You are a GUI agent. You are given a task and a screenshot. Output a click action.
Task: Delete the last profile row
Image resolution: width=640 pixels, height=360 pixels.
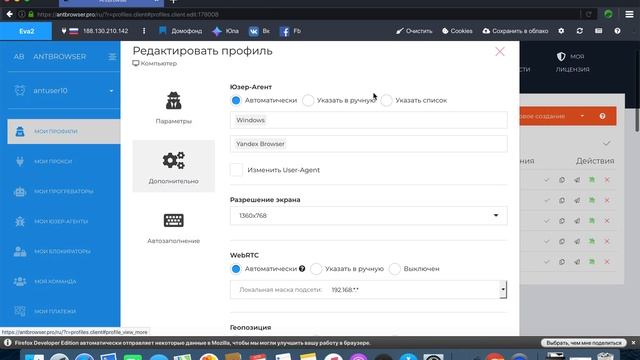click(x=607, y=262)
